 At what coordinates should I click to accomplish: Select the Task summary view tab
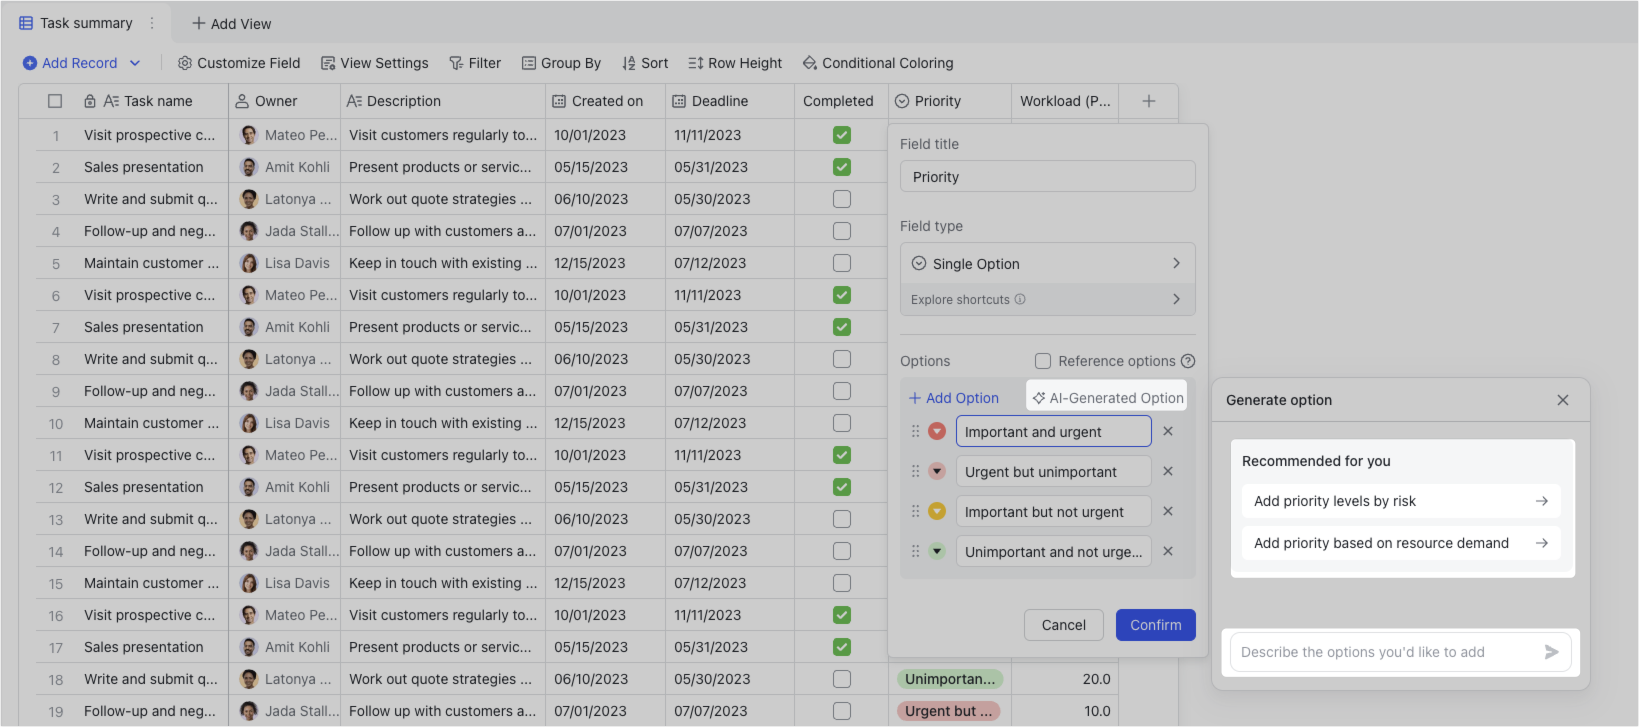click(x=86, y=23)
